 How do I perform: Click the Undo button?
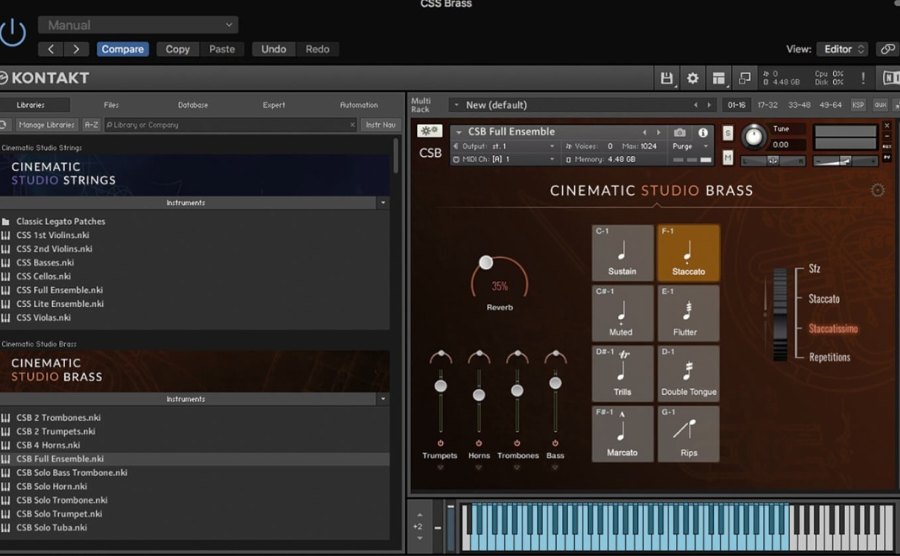273,49
